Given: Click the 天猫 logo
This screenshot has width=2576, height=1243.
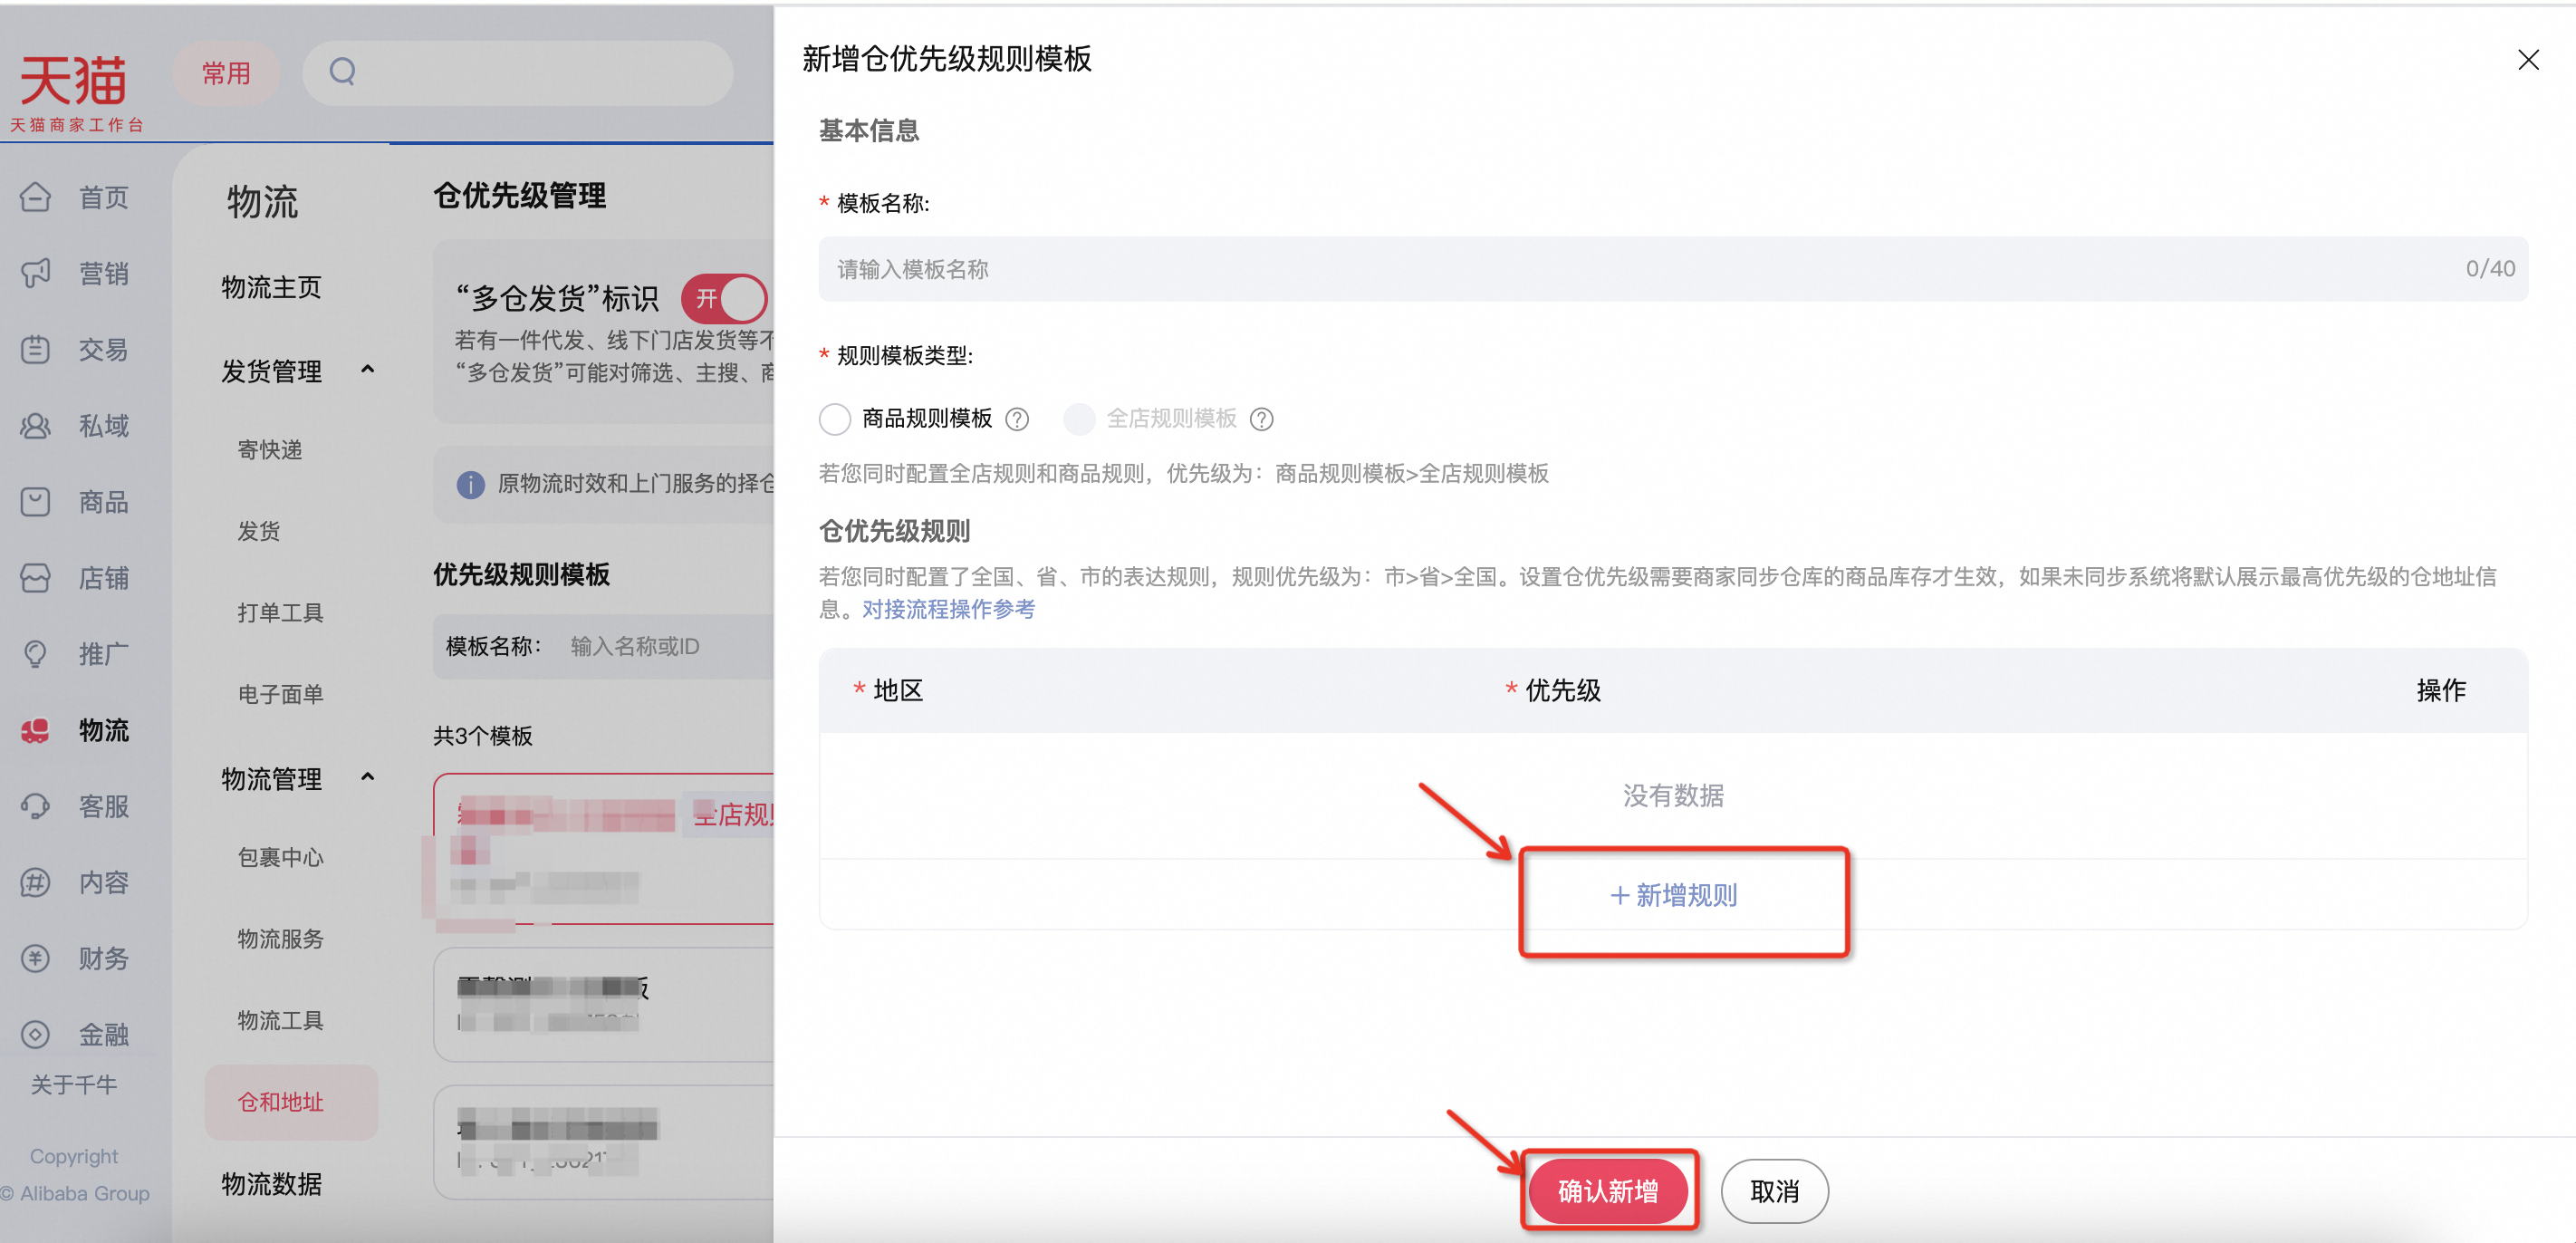Looking at the screenshot, I should pos(76,92).
